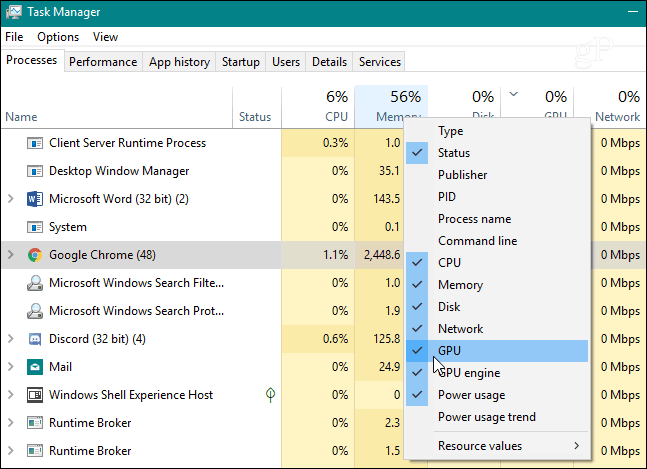Screen dimensions: 647x469
Task: Select the System process row
Action: 141,227
